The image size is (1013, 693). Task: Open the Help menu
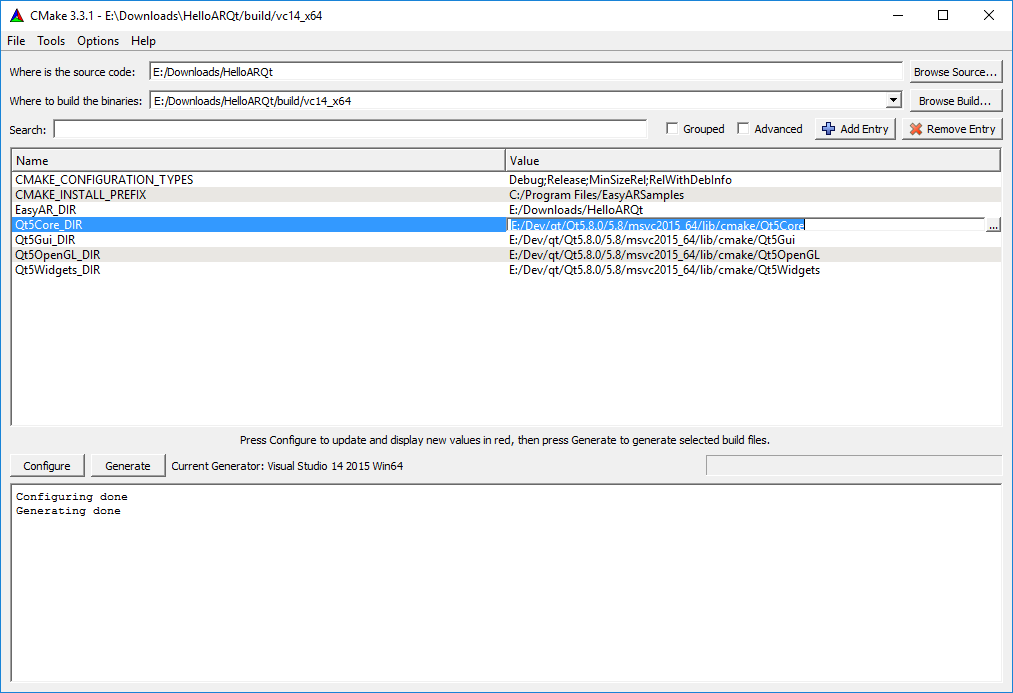click(143, 41)
